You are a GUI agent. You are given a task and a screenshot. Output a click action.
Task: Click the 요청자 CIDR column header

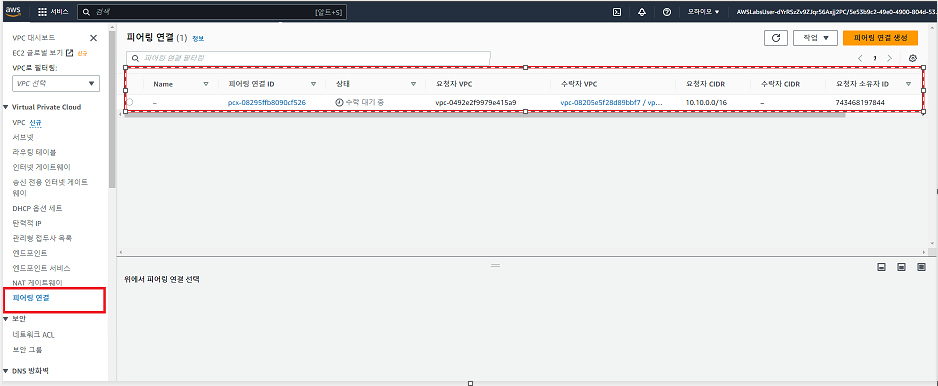[705, 84]
